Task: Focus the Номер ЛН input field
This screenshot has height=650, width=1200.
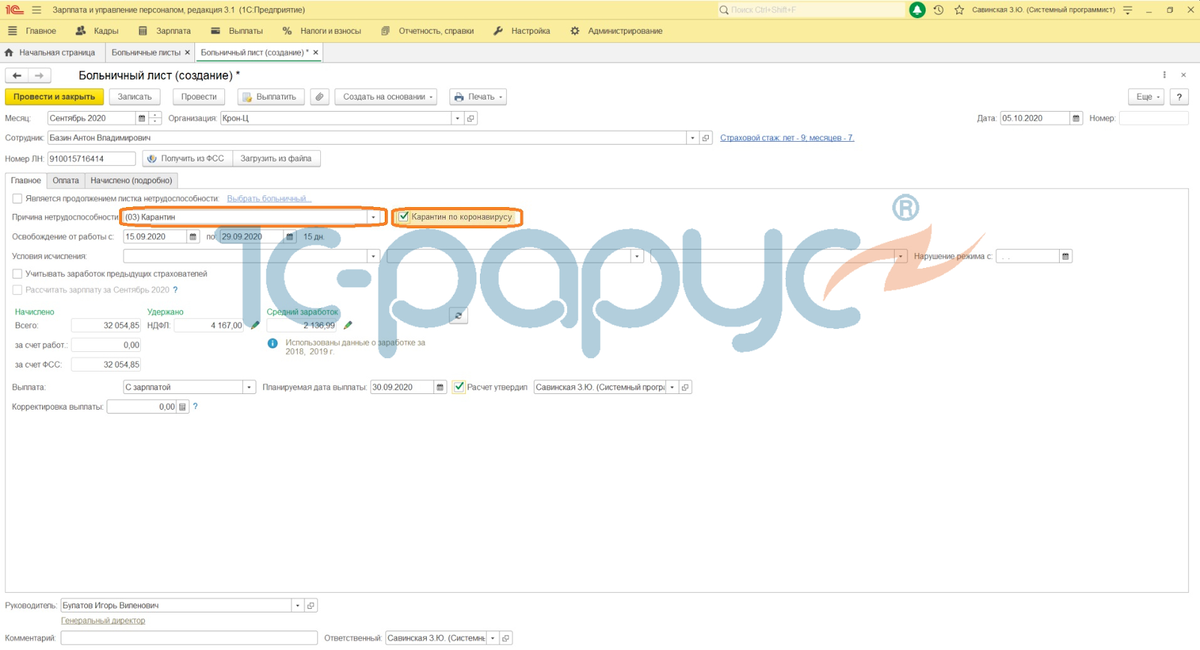Action: (x=91, y=158)
